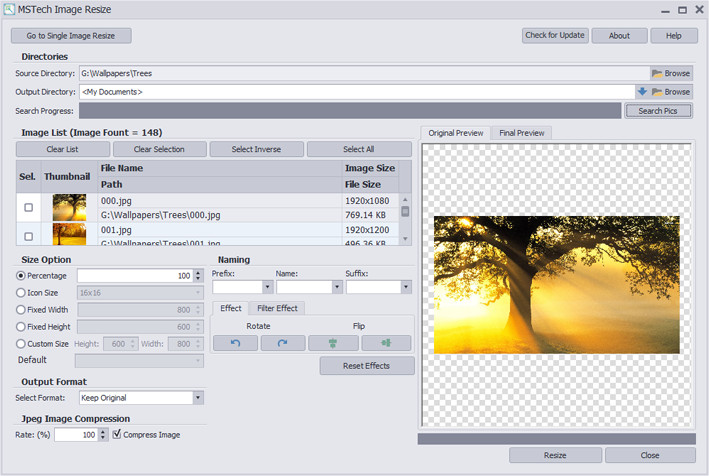Select the Percentage radio button

(20, 276)
